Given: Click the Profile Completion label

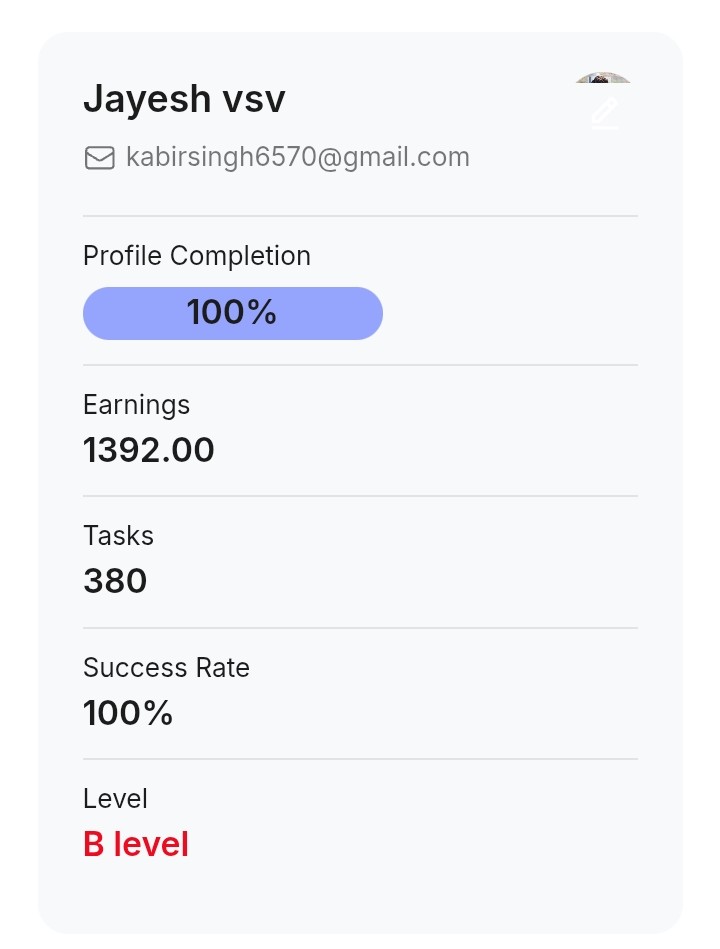Looking at the screenshot, I should pyautogui.click(x=197, y=256).
